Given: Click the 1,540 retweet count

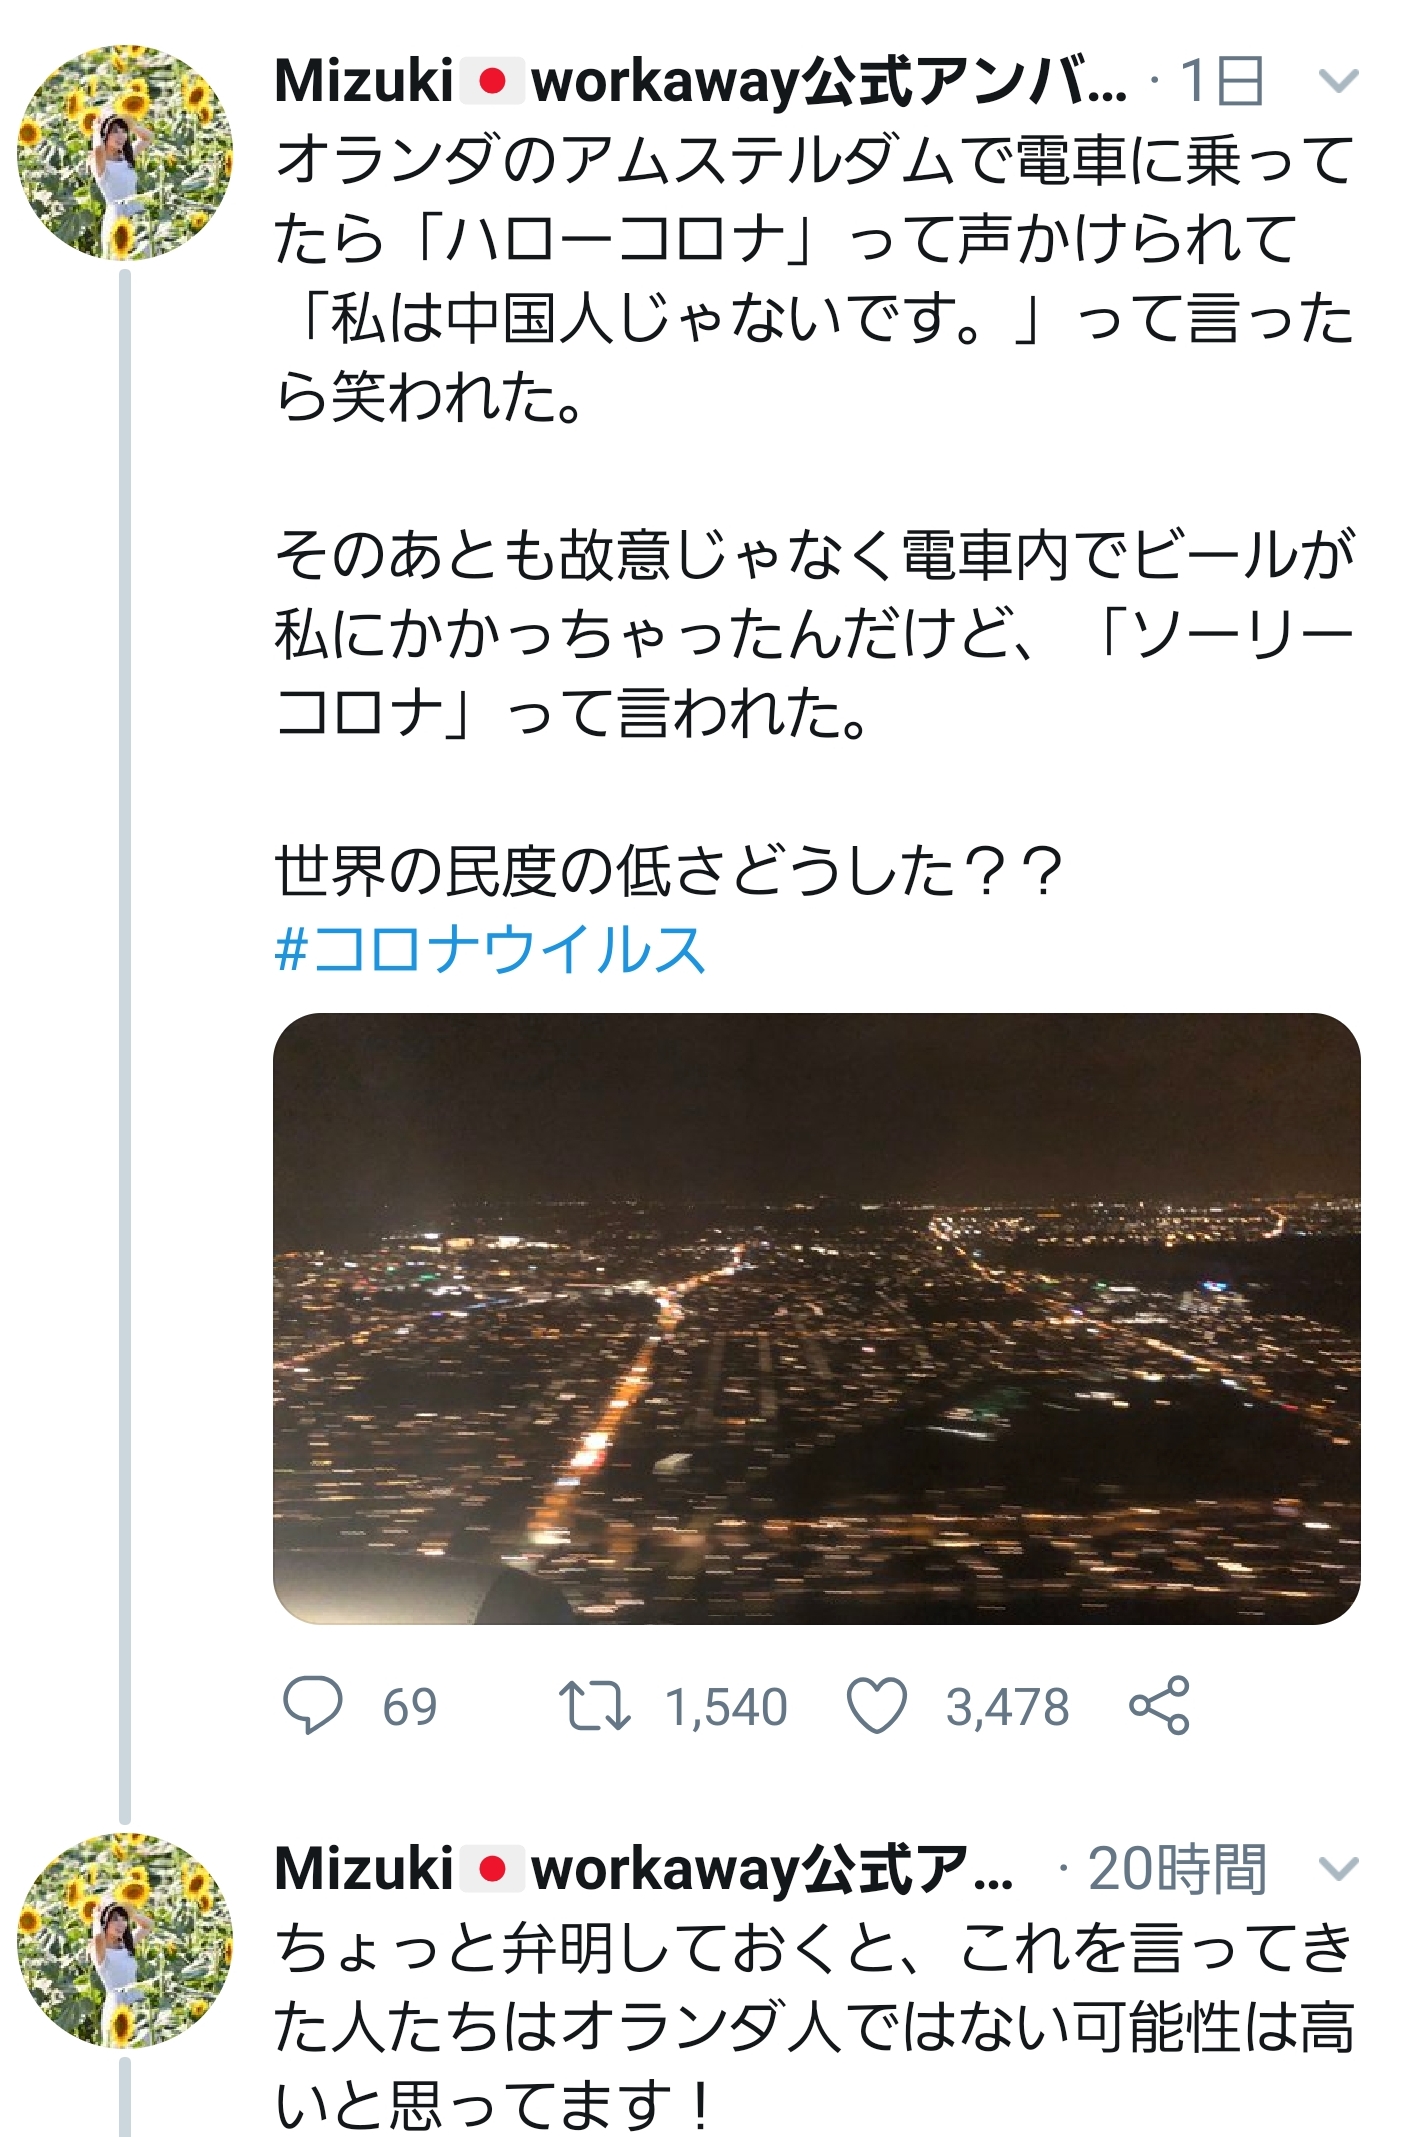Looking at the screenshot, I should point(726,1707).
